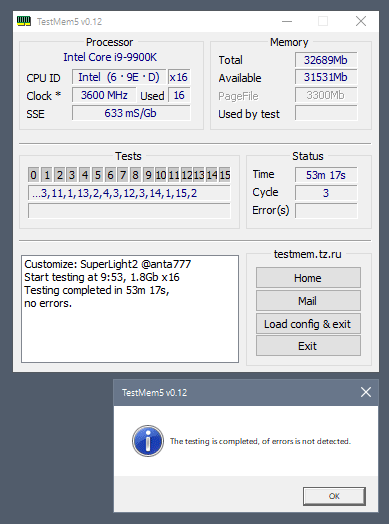This screenshot has width=389, height=524.
Task: Select test number 0 box
Action: click(33, 175)
